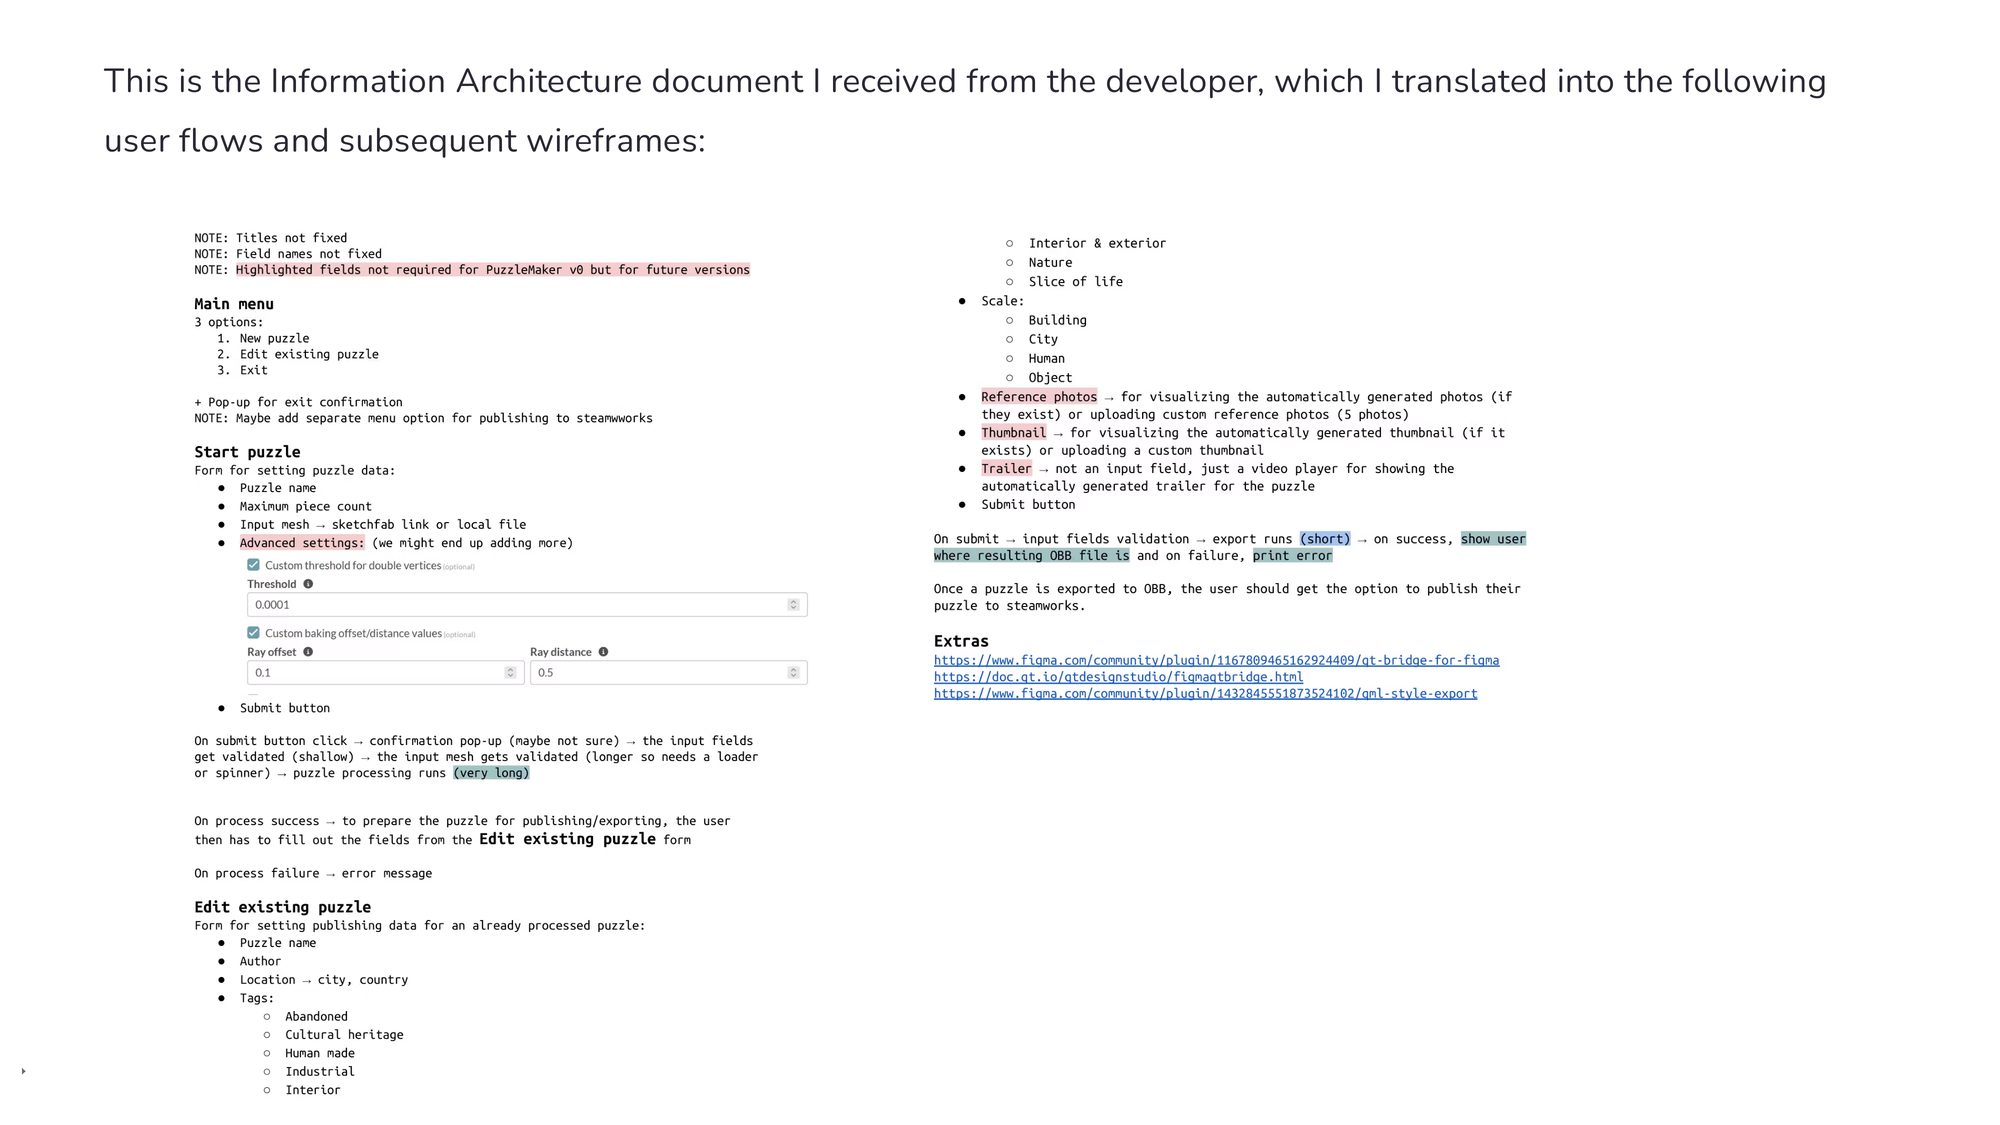
Task: Click the Ray offset stepper arrows
Action: point(510,673)
